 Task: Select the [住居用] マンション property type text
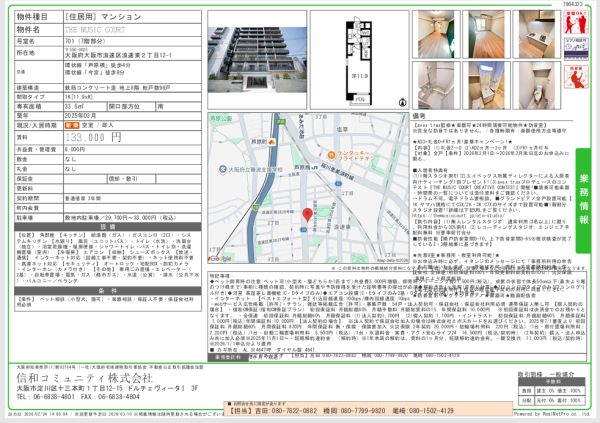[103, 16]
